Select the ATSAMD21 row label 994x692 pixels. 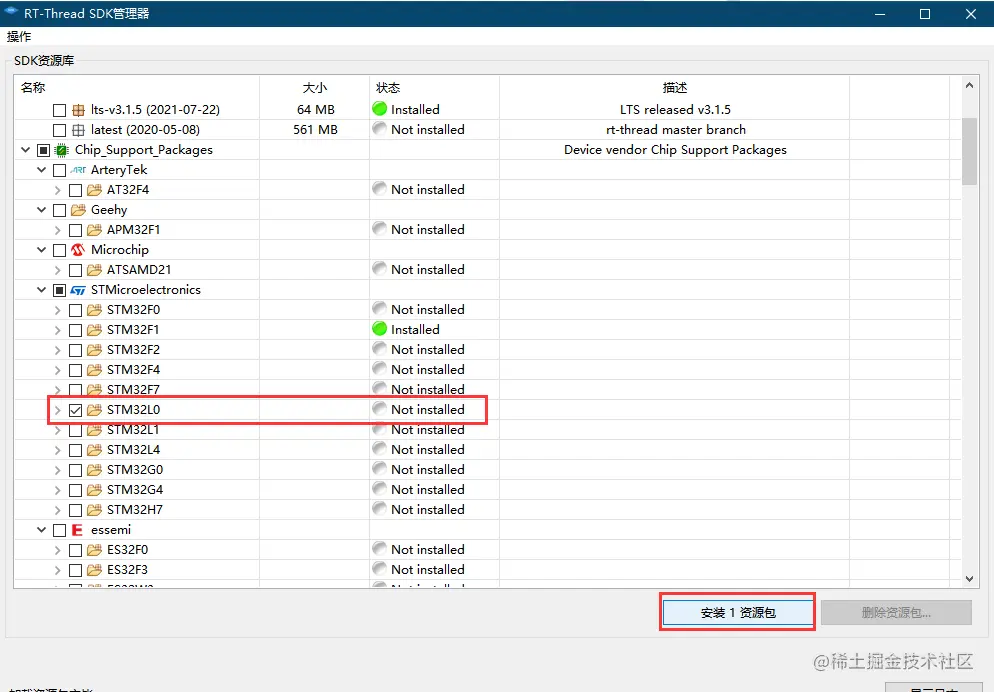pos(139,269)
